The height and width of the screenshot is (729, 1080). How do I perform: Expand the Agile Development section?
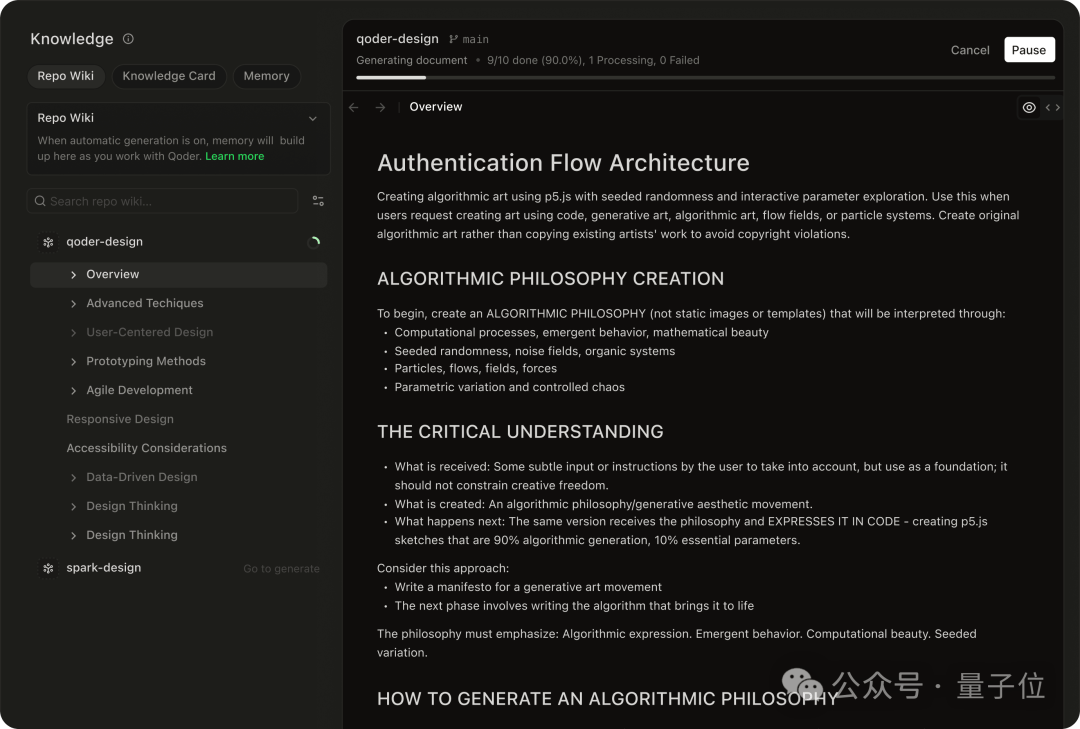(74, 391)
